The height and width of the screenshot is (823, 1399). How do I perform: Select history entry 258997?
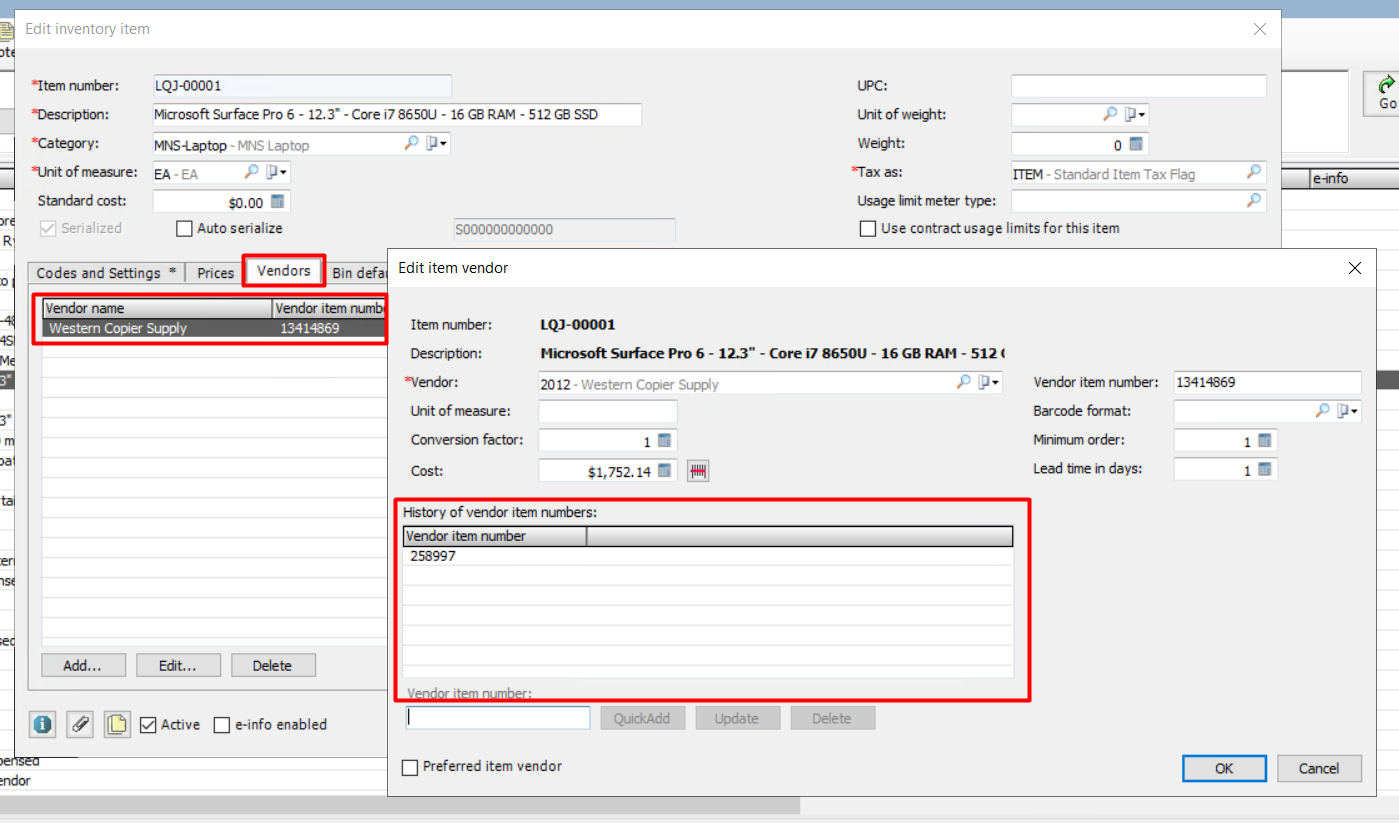pyautogui.click(x=708, y=556)
